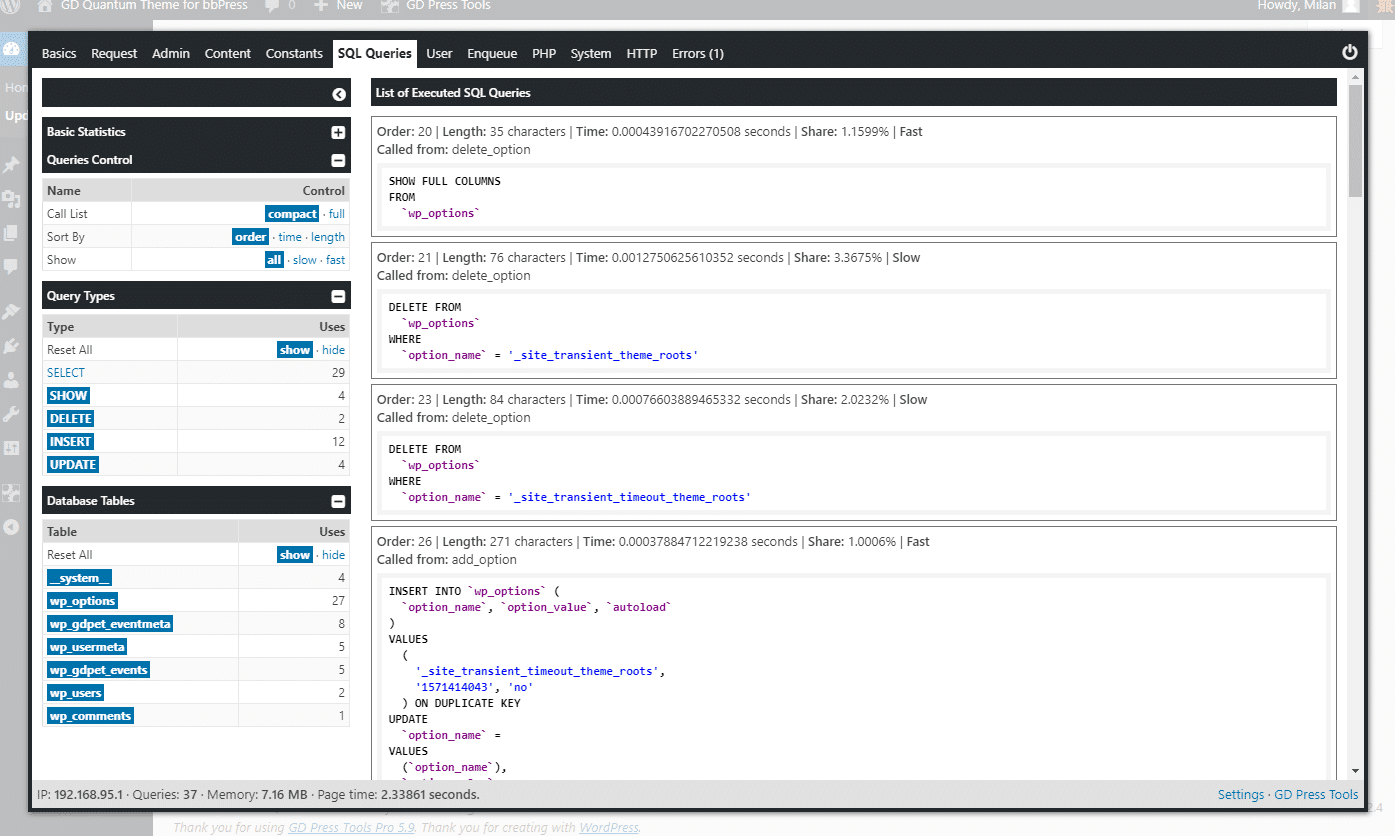Click the power icon to close debugger
Screen dimensions: 1395x836
[1349, 53]
